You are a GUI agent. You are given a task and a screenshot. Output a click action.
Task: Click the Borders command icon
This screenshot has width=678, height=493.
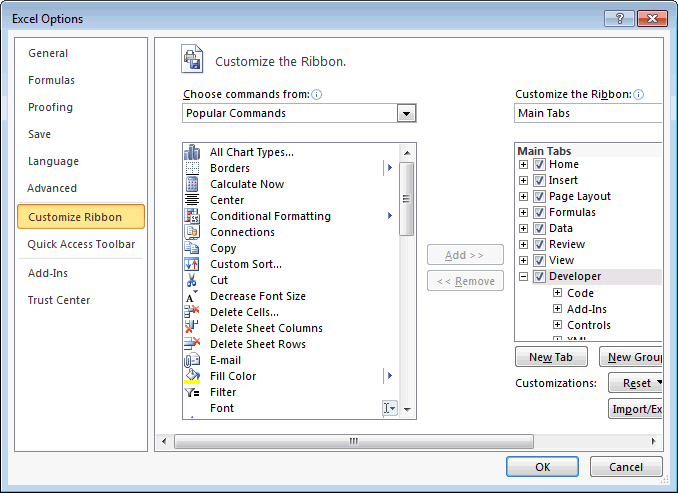click(192, 168)
